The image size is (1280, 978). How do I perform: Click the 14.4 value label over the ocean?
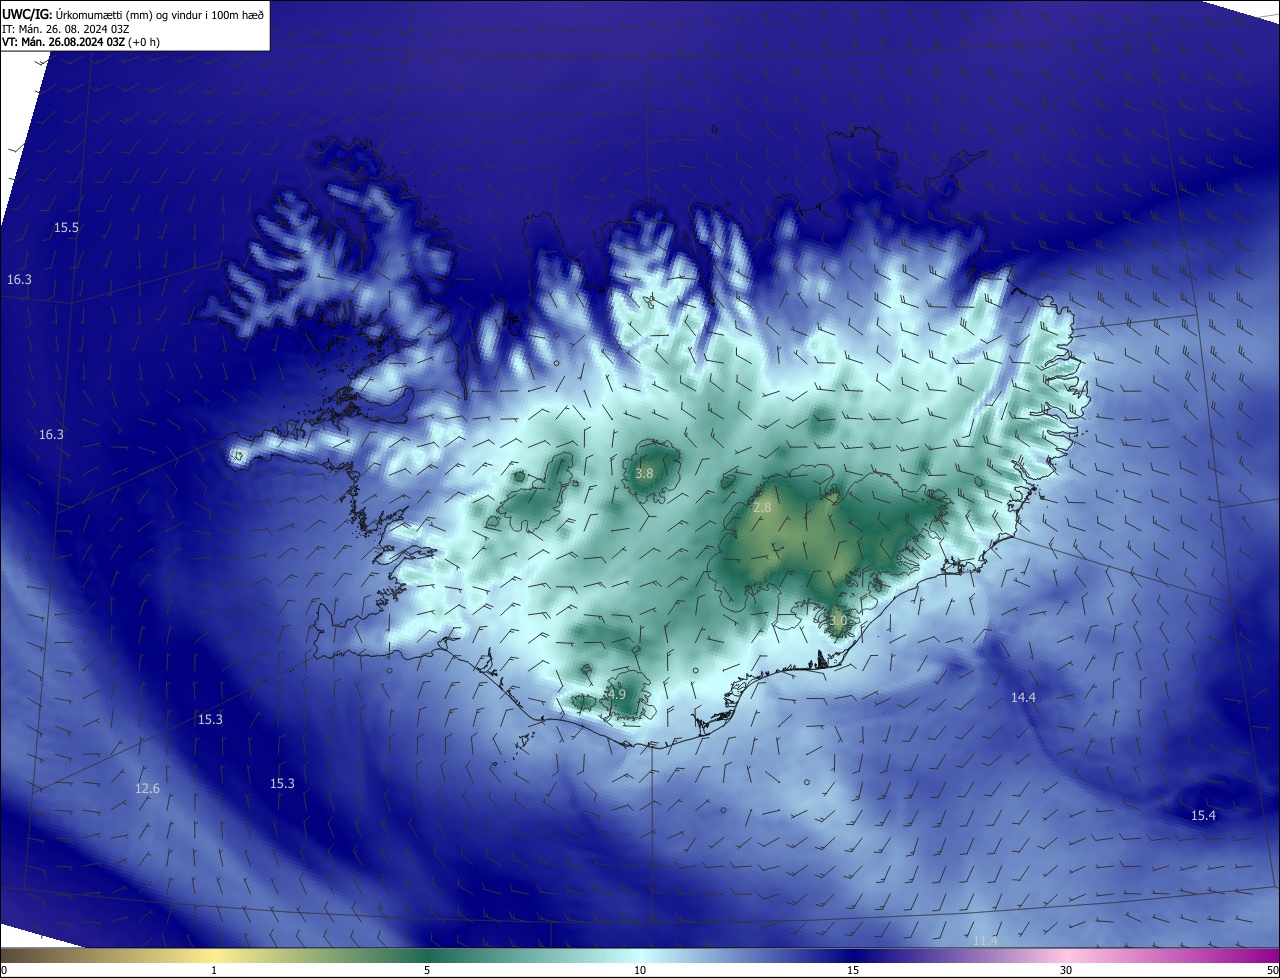(x=1023, y=697)
